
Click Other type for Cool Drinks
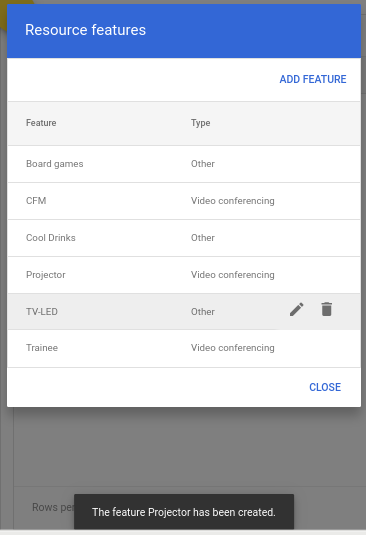pyautogui.click(x=203, y=238)
